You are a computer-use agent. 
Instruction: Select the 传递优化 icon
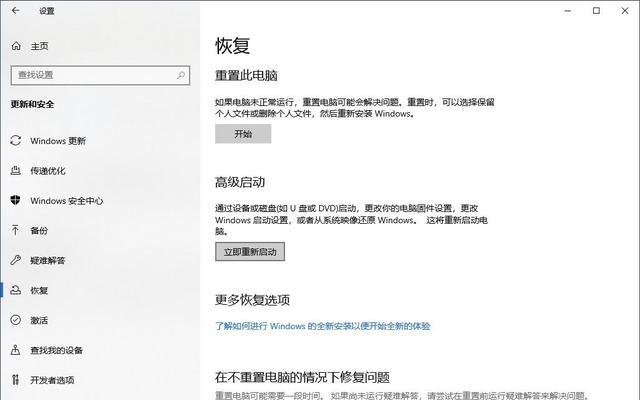(16, 171)
